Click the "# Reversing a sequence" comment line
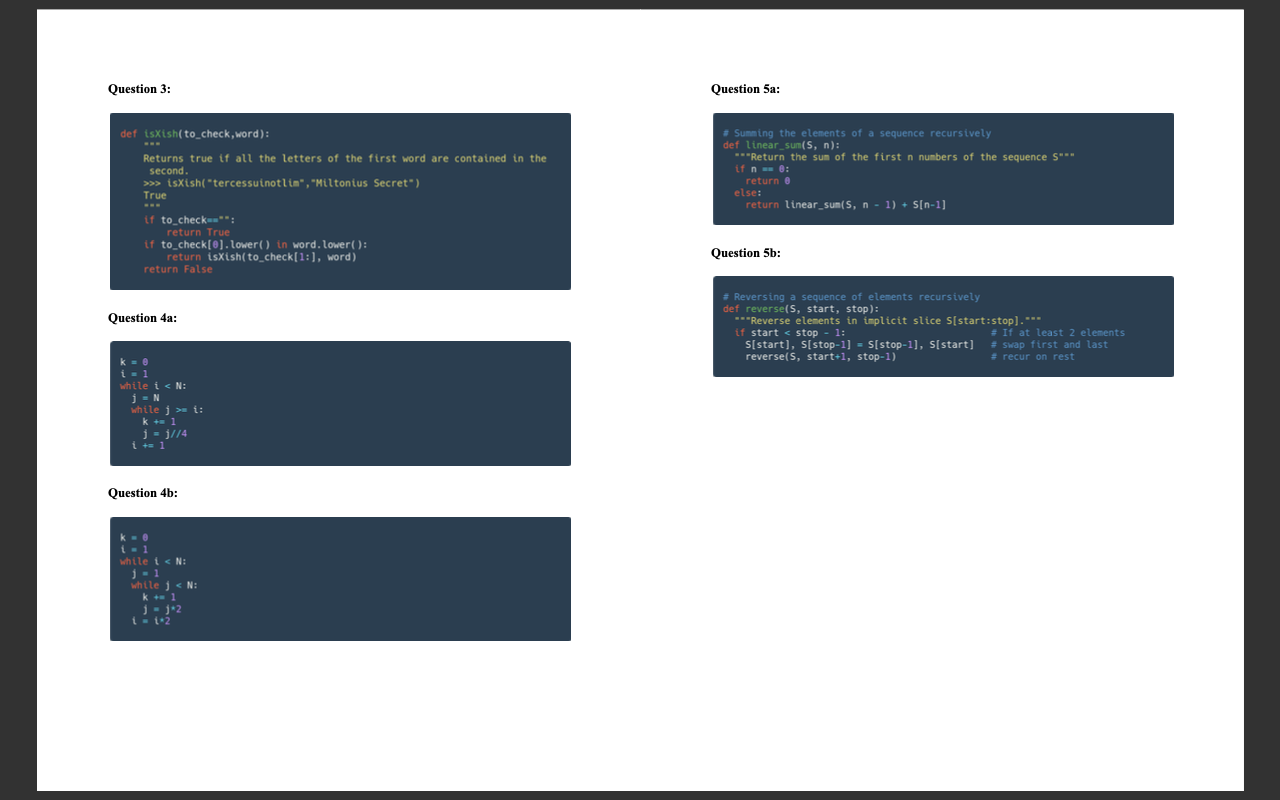Image resolution: width=1280 pixels, height=800 pixels. [851, 297]
